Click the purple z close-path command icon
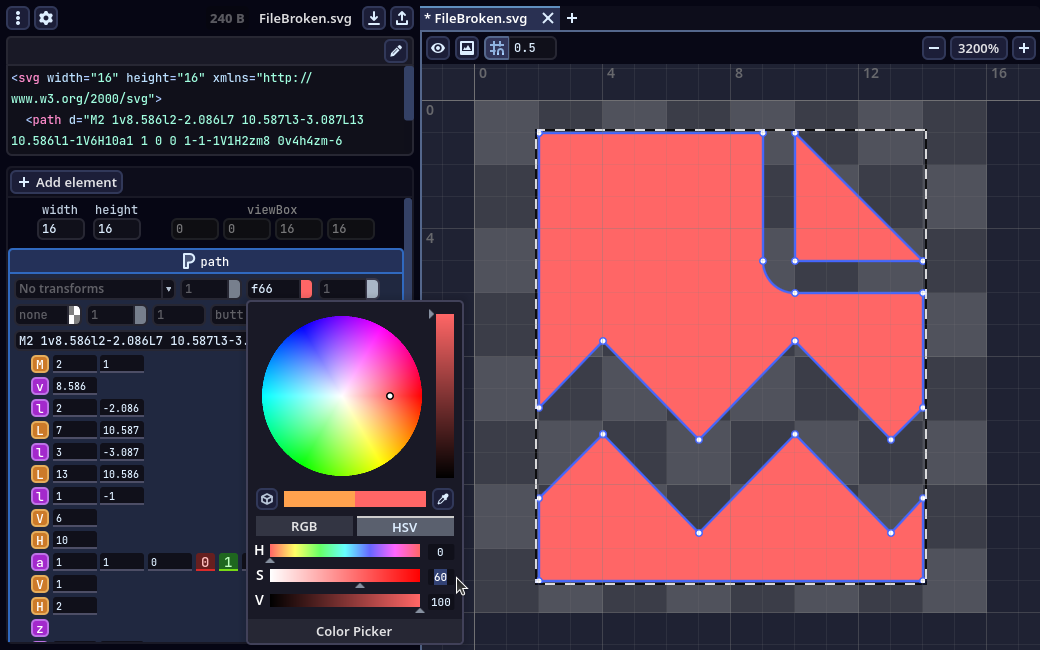 [40, 628]
